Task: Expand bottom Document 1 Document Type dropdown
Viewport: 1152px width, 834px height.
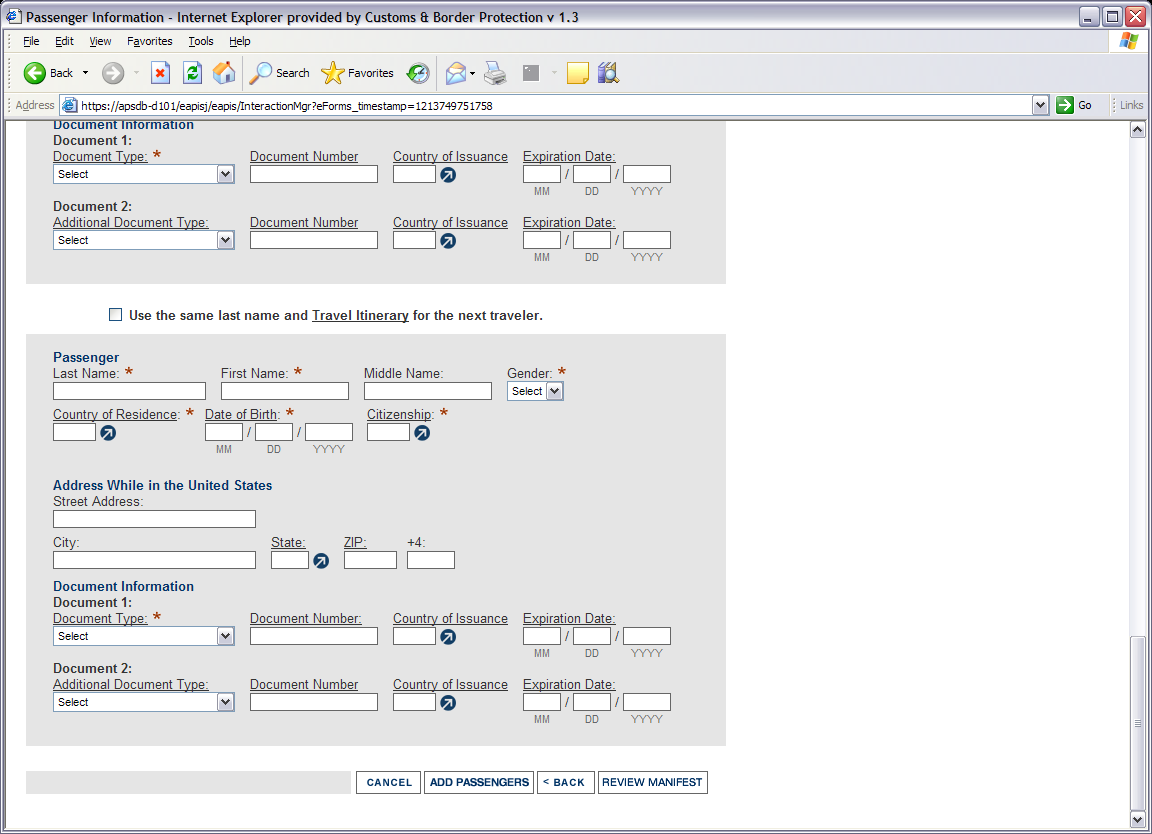Action: coord(226,636)
